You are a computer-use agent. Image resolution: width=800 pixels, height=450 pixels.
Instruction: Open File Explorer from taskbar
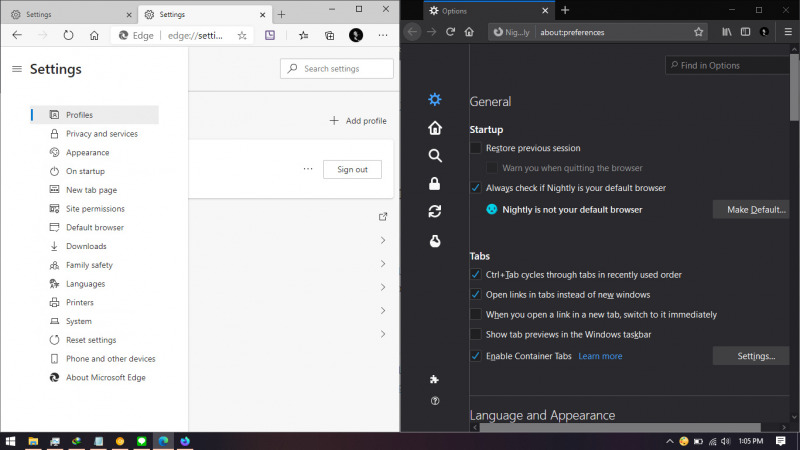[33, 441]
